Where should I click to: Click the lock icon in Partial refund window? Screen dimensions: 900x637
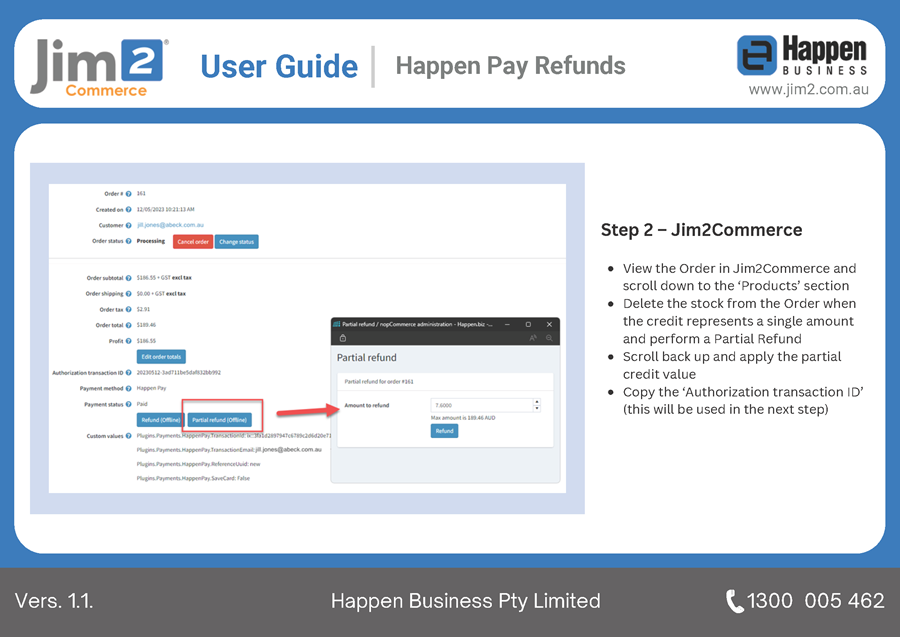(343, 338)
